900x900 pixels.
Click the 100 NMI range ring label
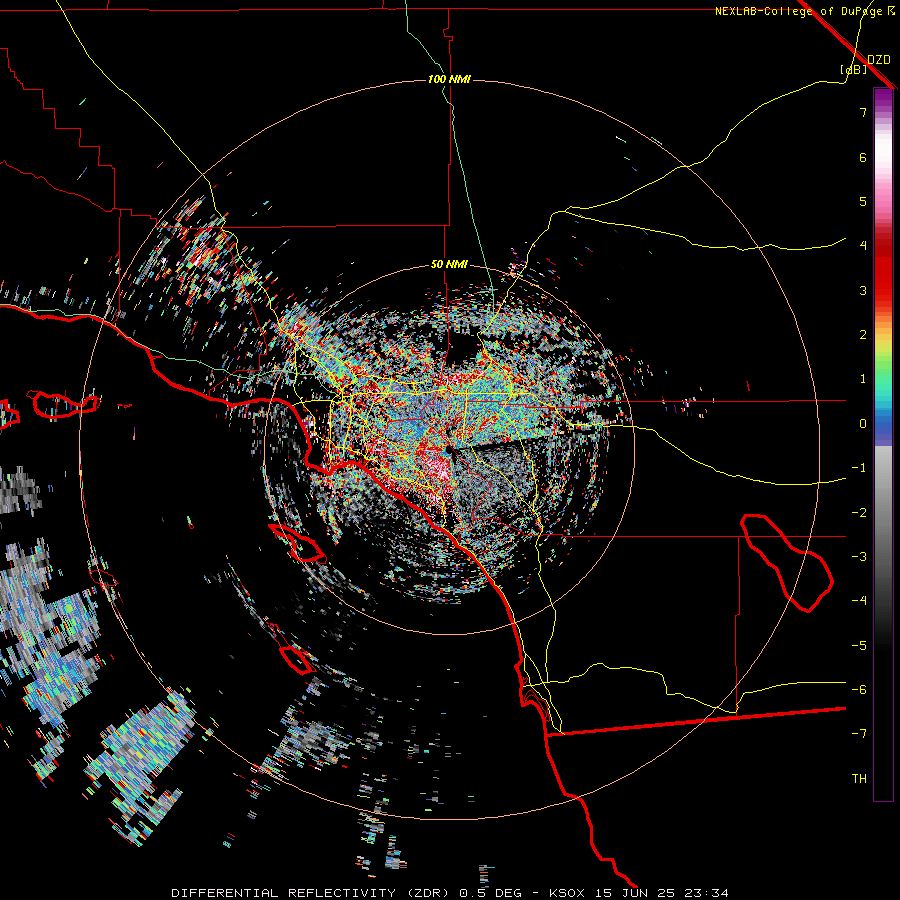(x=449, y=79)
